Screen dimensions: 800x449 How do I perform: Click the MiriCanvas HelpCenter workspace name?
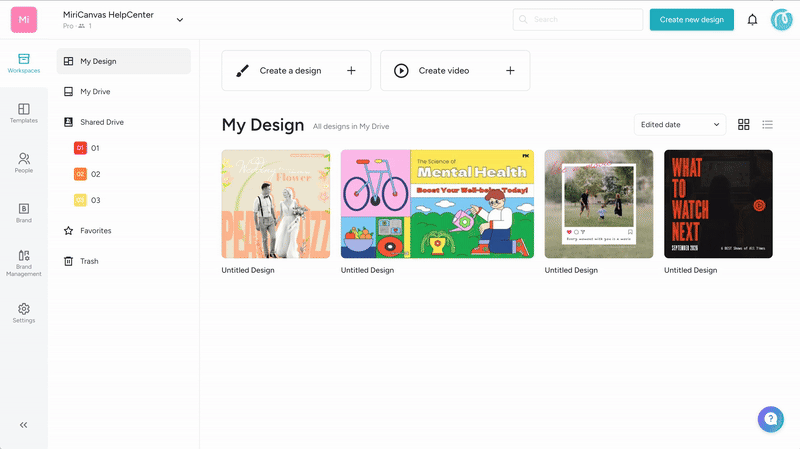(108, 15)
